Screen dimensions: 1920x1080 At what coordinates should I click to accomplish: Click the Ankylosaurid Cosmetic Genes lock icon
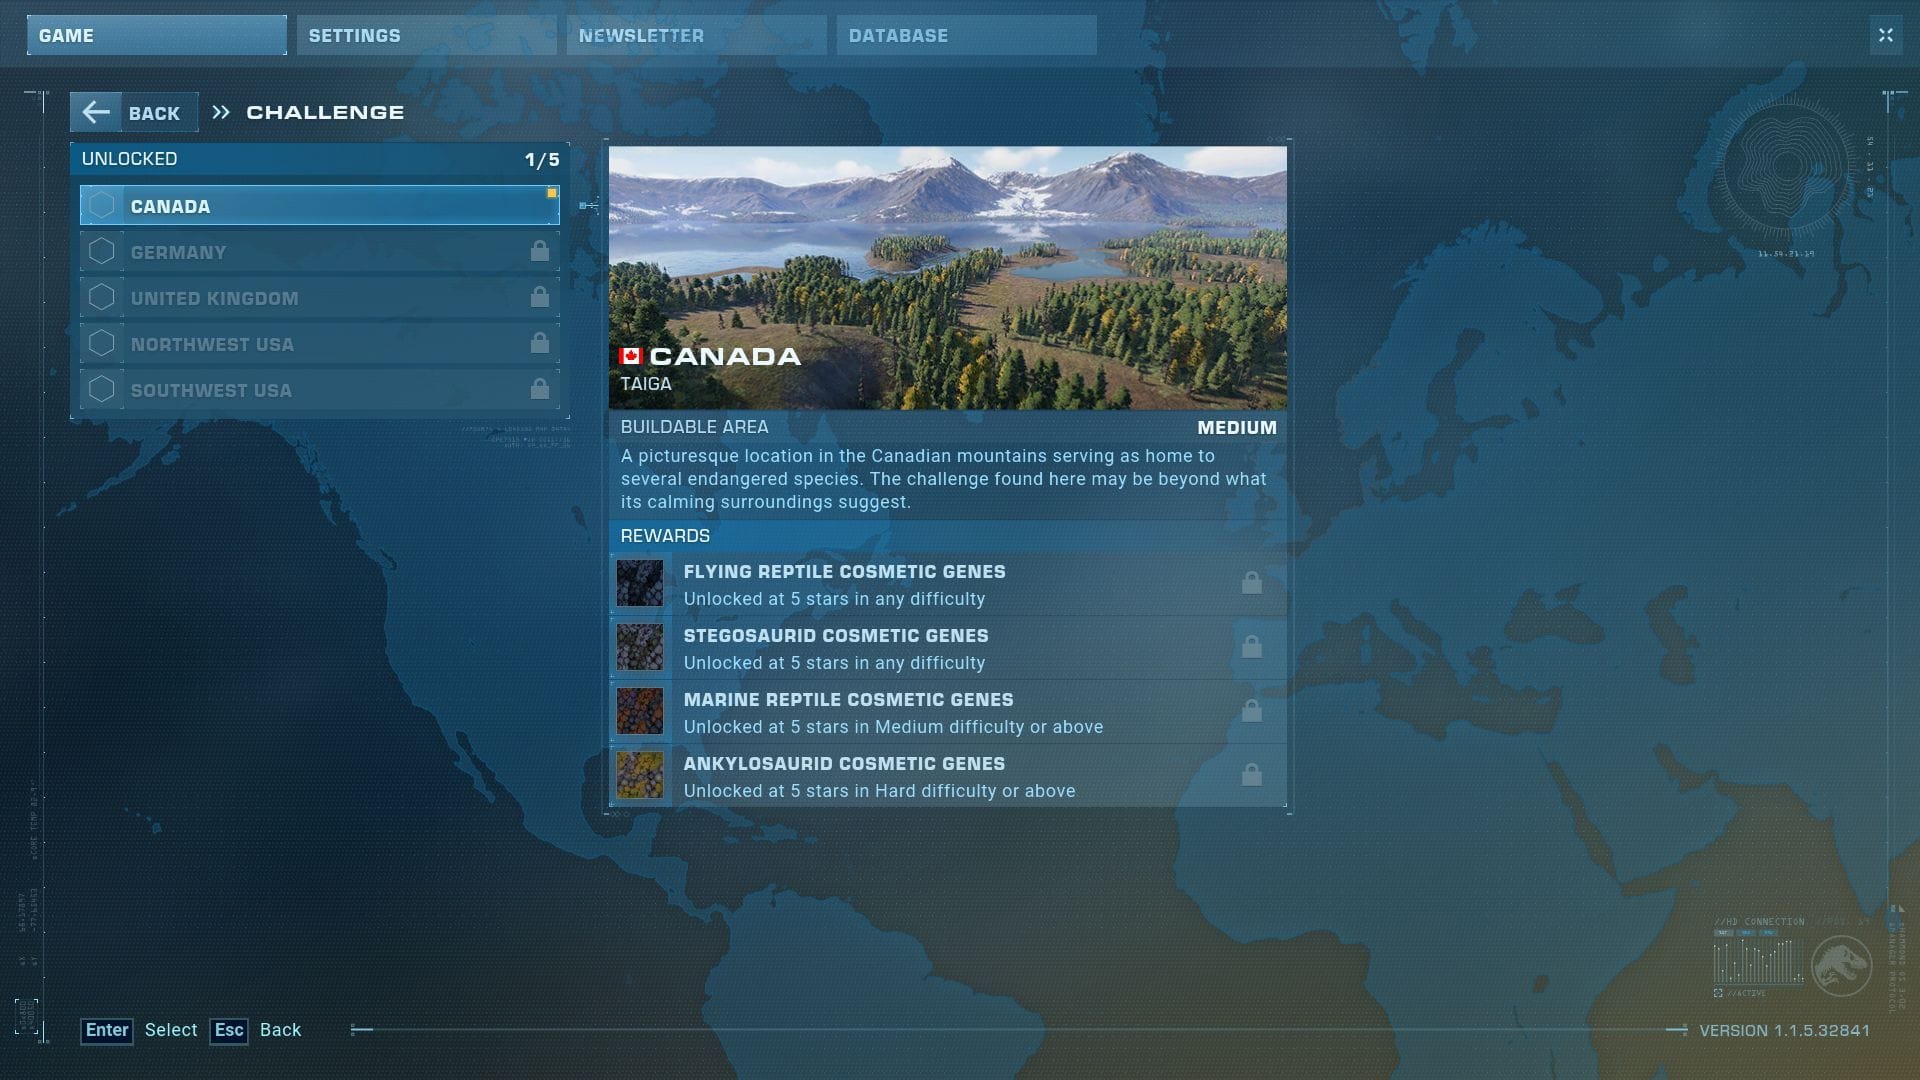coord(1251,775)
